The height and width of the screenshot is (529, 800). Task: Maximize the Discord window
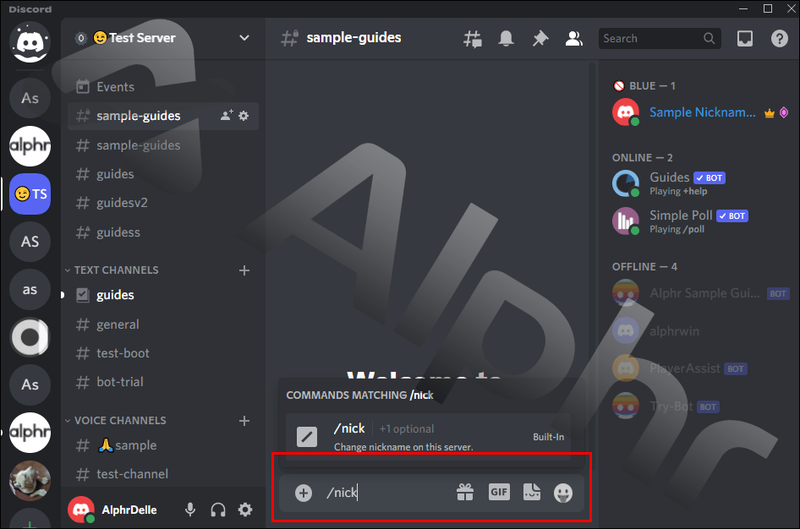(x=767, y=9)
